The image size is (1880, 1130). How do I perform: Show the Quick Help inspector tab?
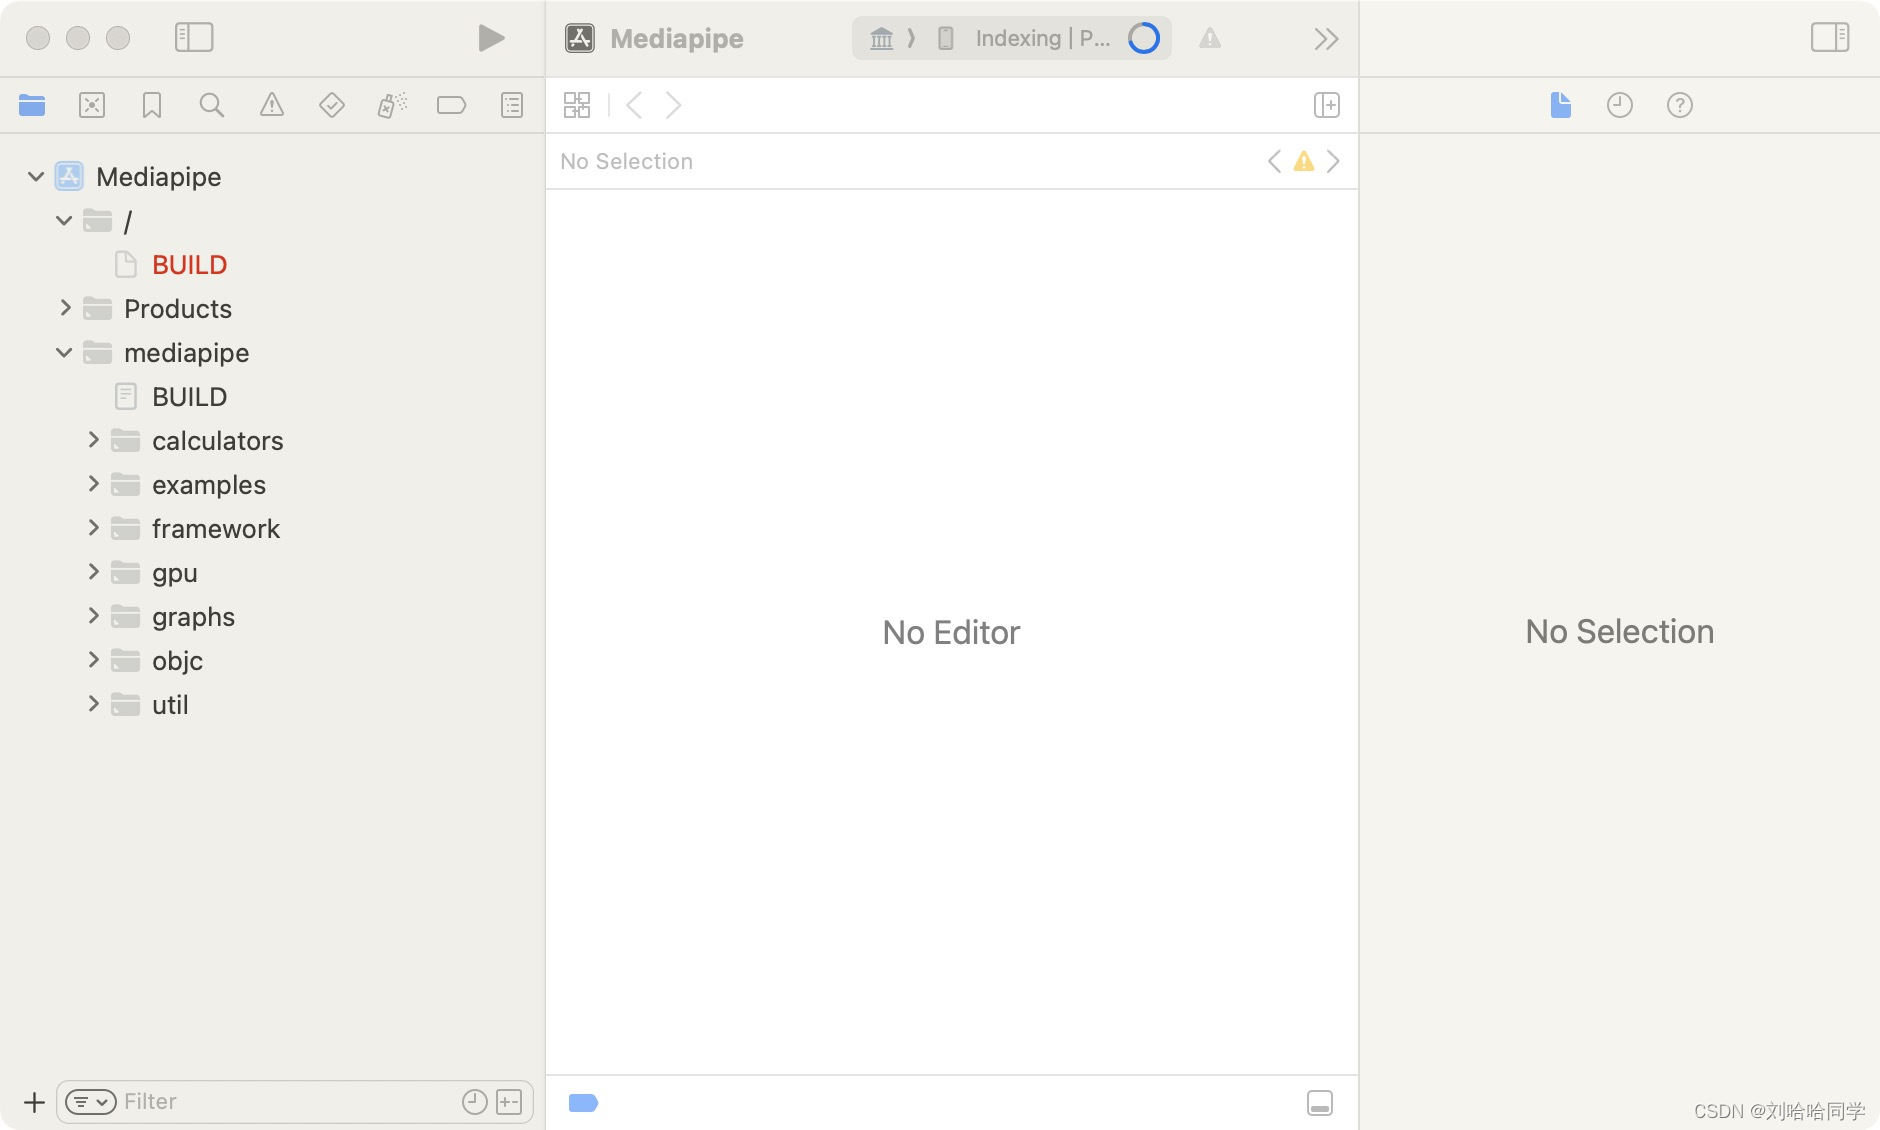(1680, 105)
